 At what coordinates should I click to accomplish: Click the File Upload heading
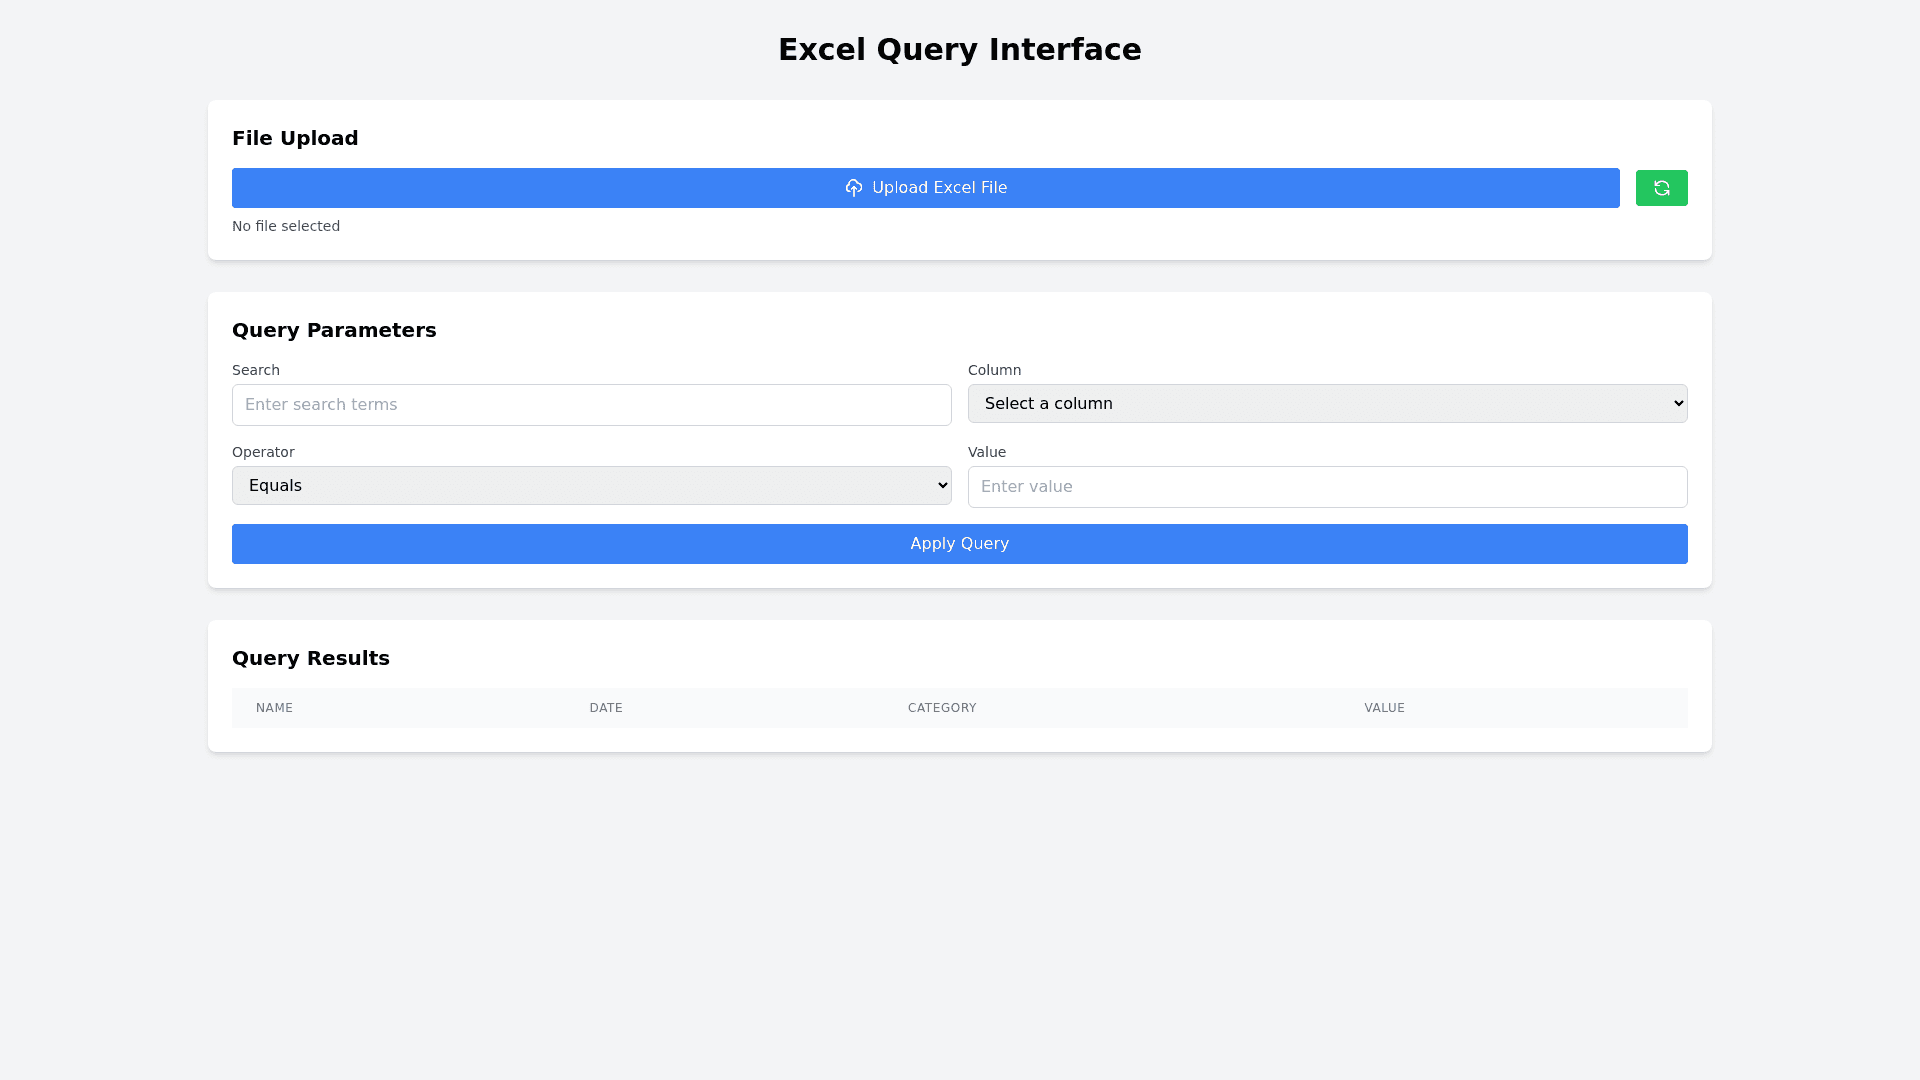[295, 138]
